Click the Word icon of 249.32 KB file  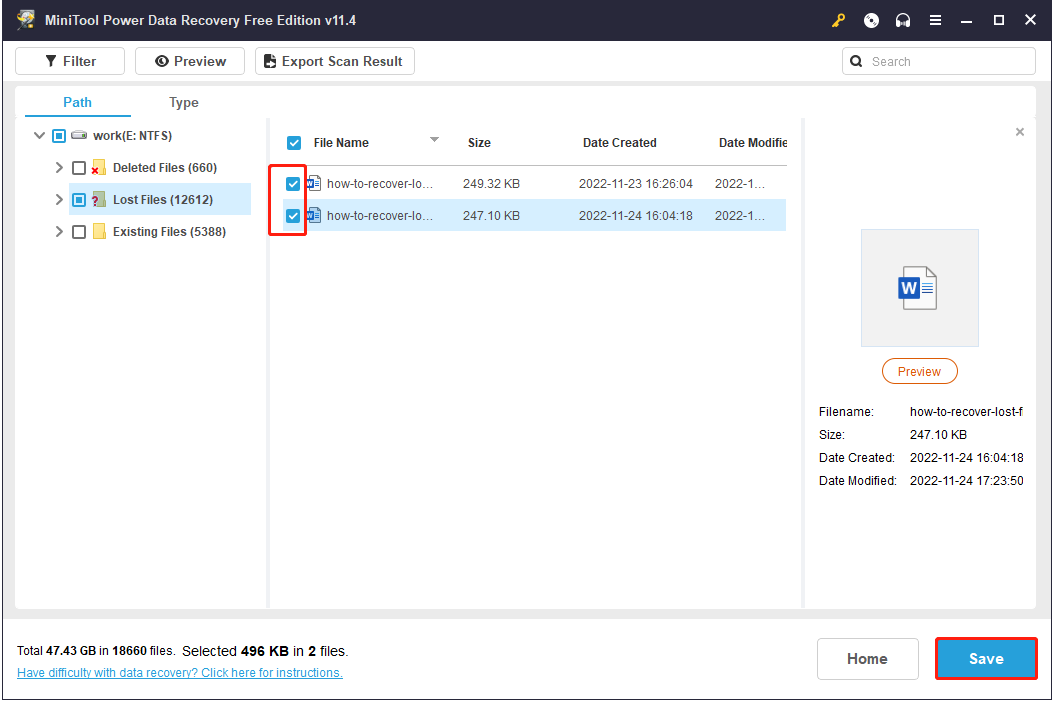[x=314, y=183]
